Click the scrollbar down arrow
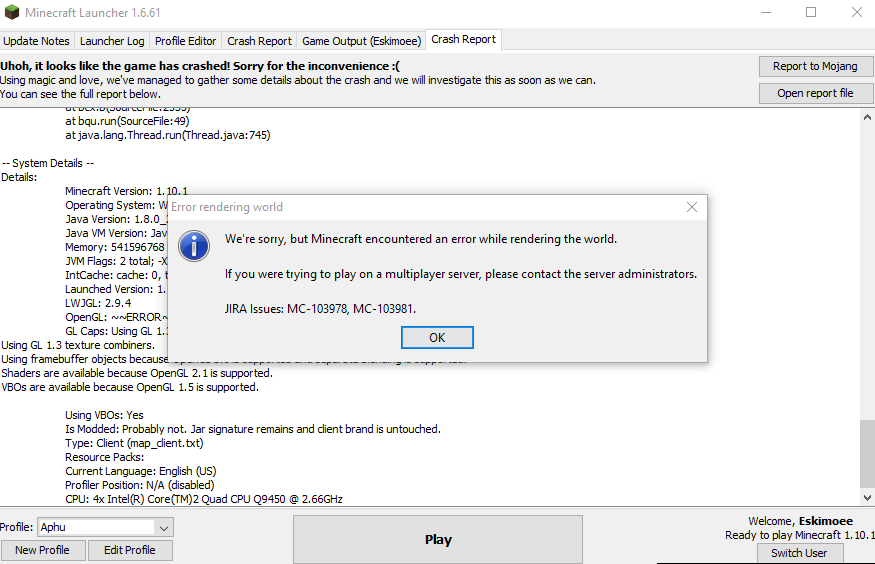875x564 pixels. tap(867, 498)
